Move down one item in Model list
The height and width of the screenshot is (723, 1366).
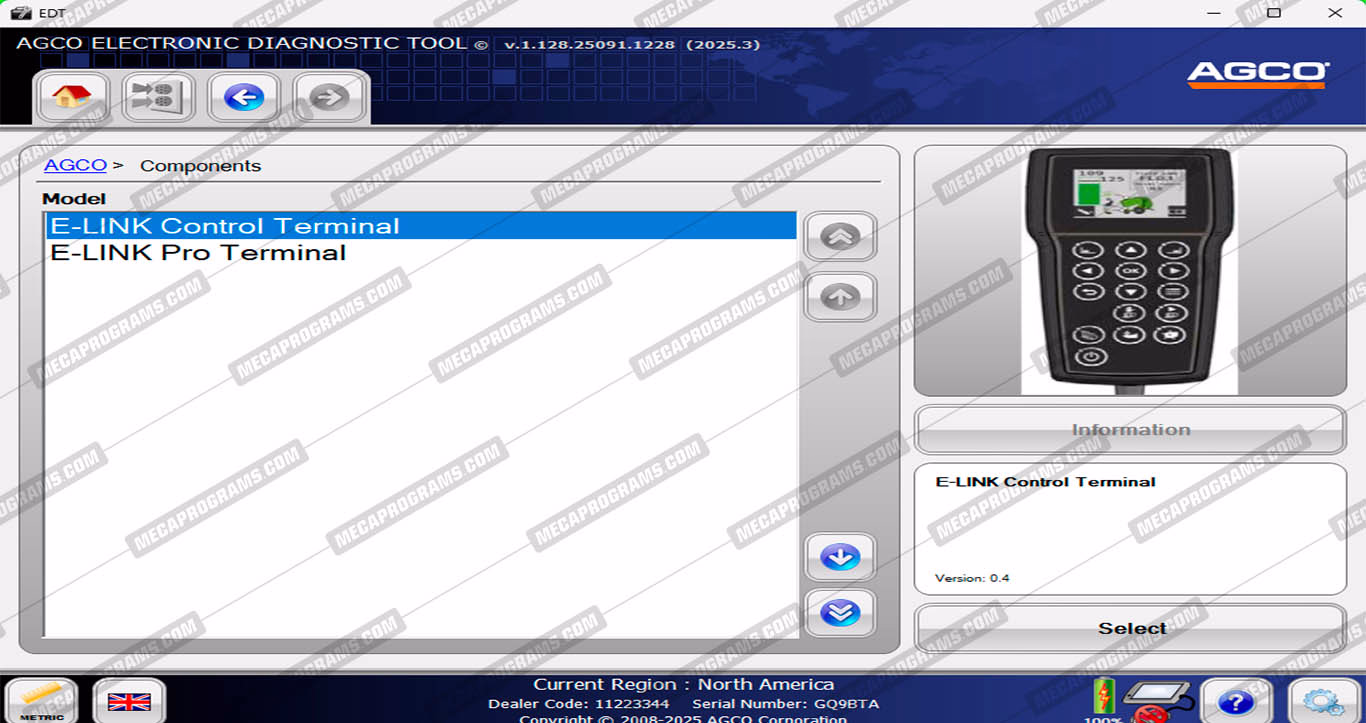pos(840,557)
